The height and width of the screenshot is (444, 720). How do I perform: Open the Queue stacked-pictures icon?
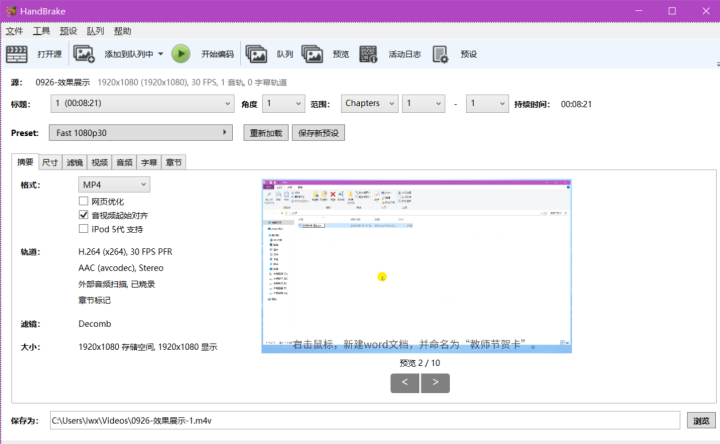click(256, 54)
